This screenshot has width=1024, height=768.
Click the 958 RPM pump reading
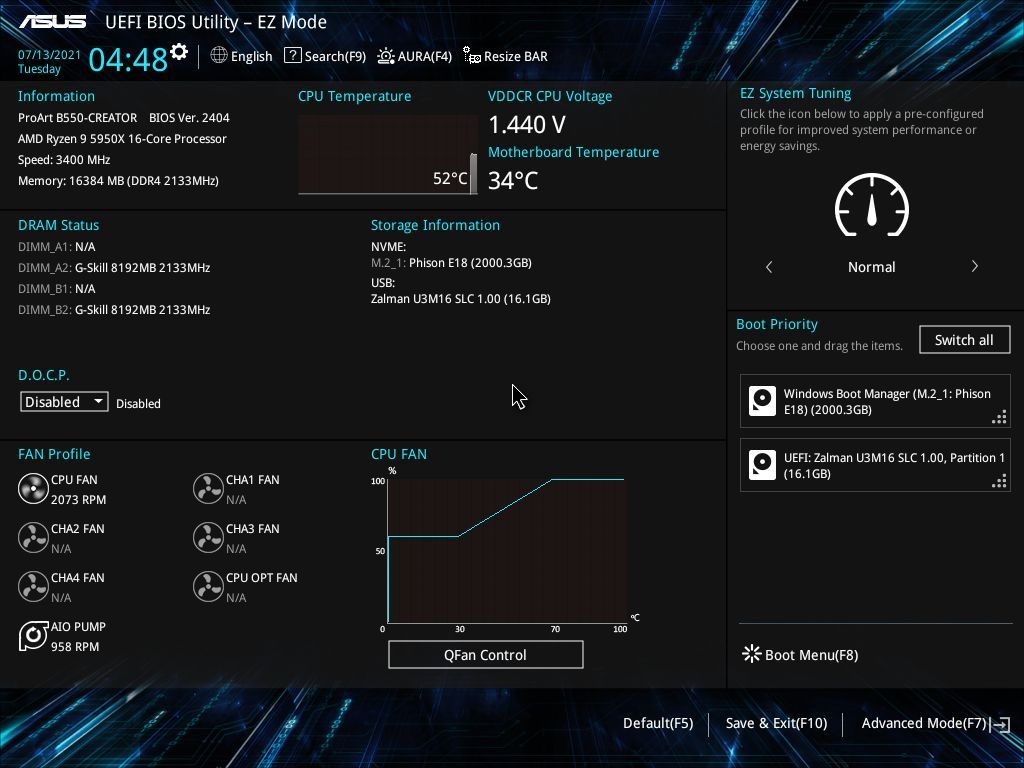75,647
